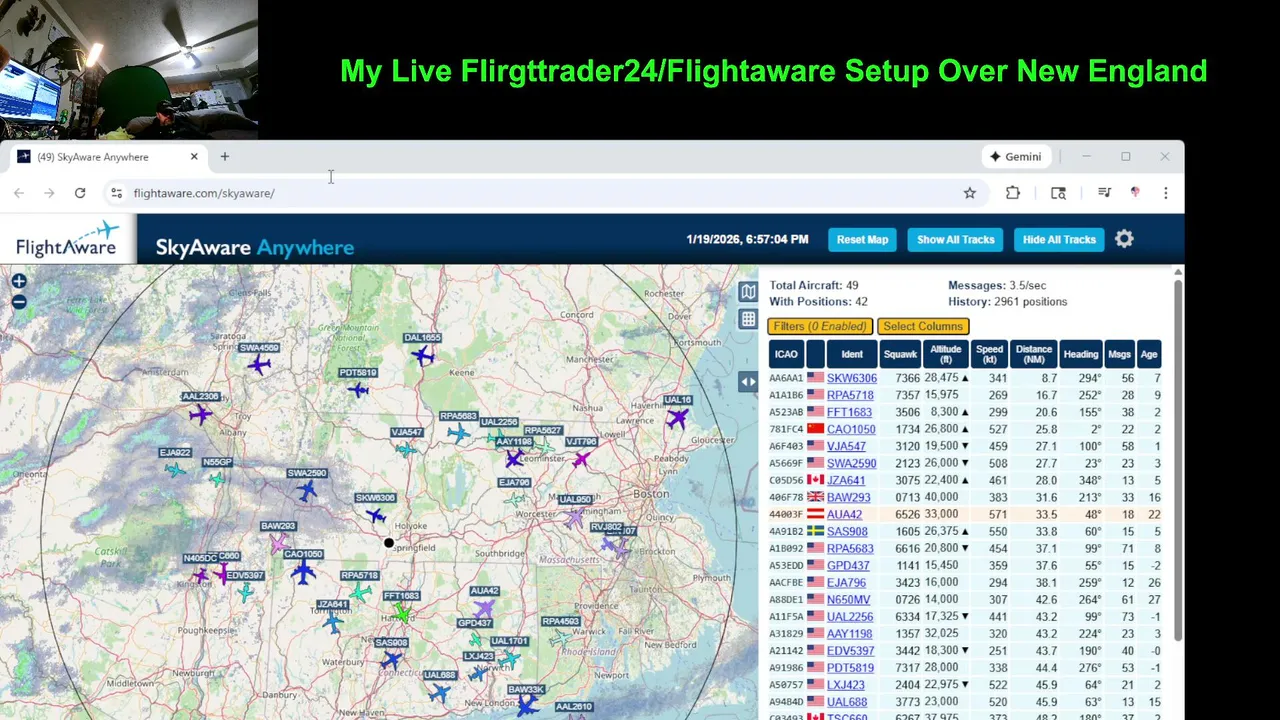
Task: Select the BAW33K aircraft on the map
Action: [x=527, y=705]
